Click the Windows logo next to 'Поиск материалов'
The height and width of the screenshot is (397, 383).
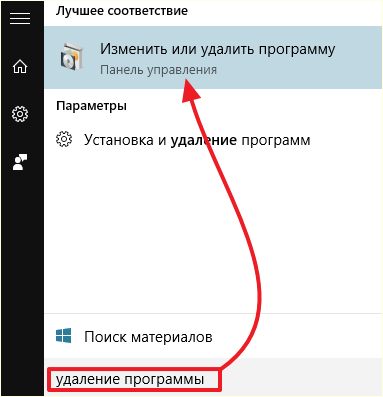(64, 336)
